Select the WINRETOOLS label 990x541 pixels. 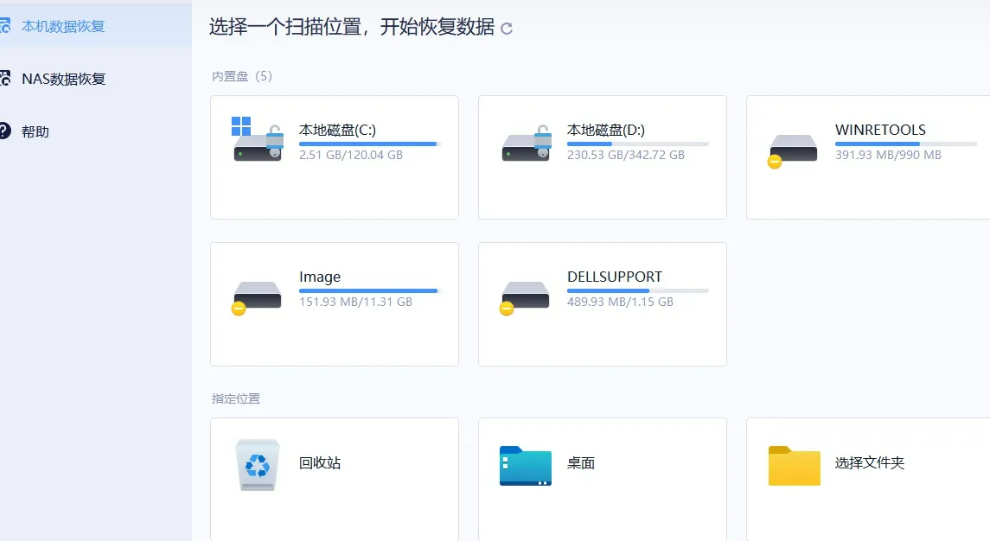point(880,130)
